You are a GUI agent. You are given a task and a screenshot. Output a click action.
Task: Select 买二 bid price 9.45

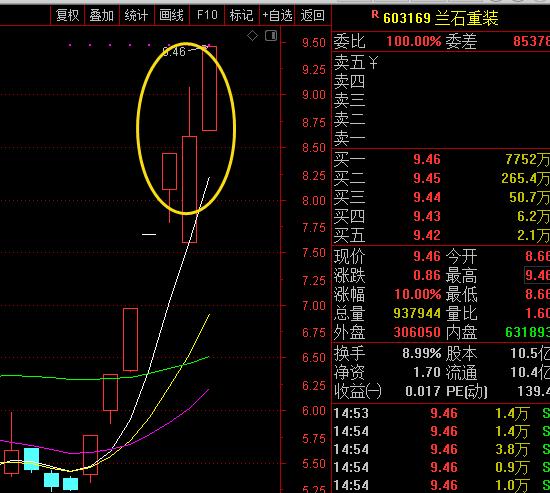pyautogui.click(x=427, y=179)
